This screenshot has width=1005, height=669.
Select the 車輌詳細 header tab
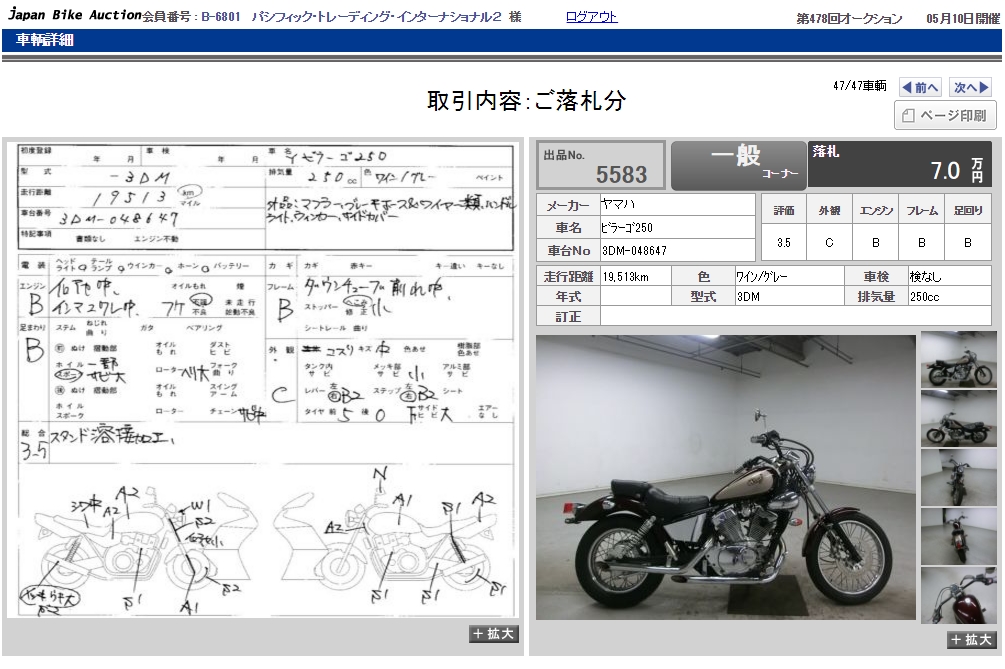tap(45, 41)
